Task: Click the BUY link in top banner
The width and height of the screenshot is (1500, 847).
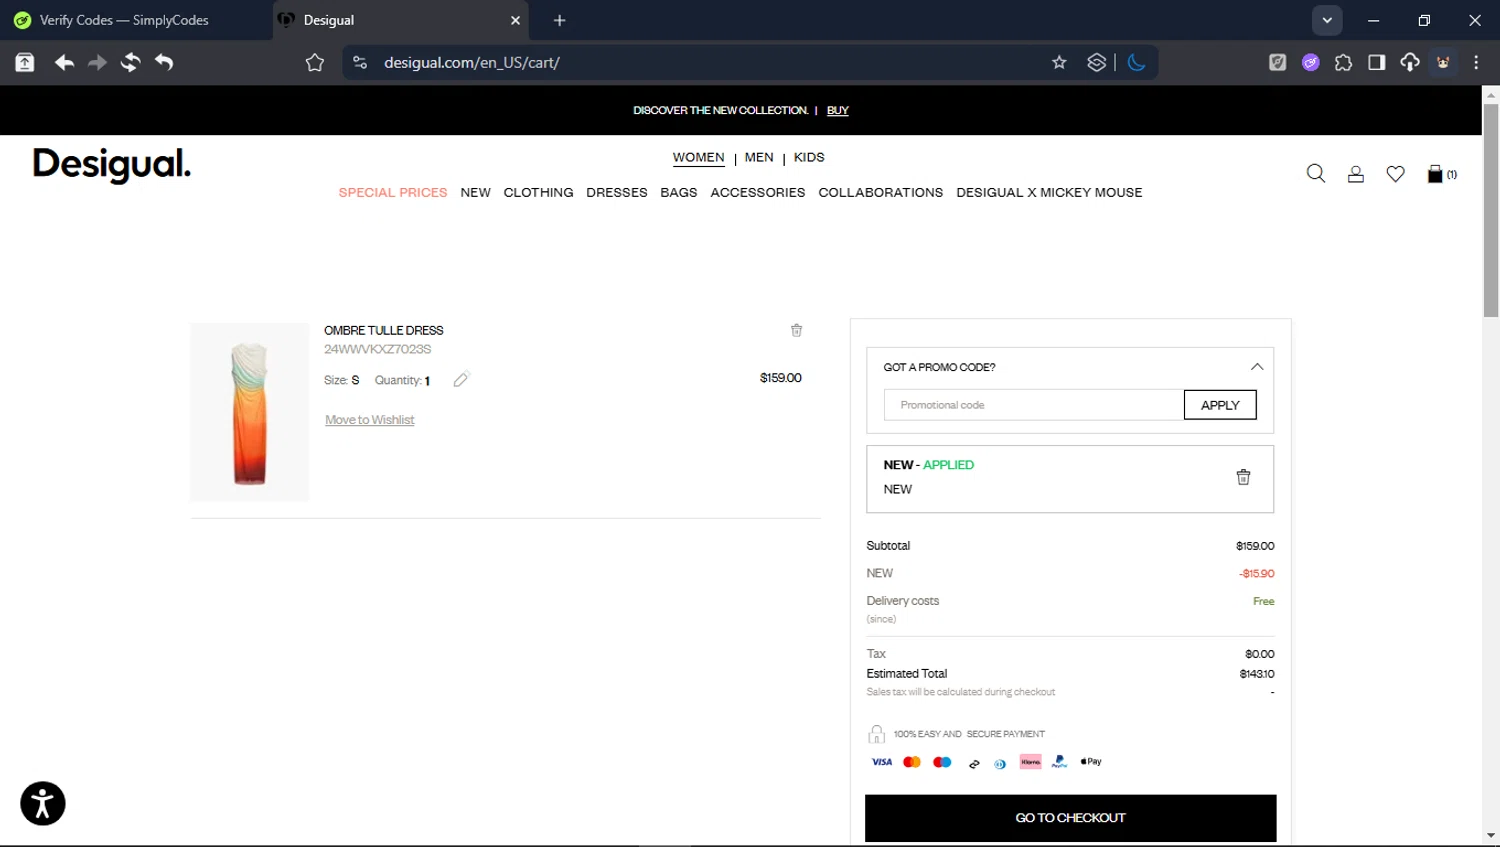Action: 838,110
